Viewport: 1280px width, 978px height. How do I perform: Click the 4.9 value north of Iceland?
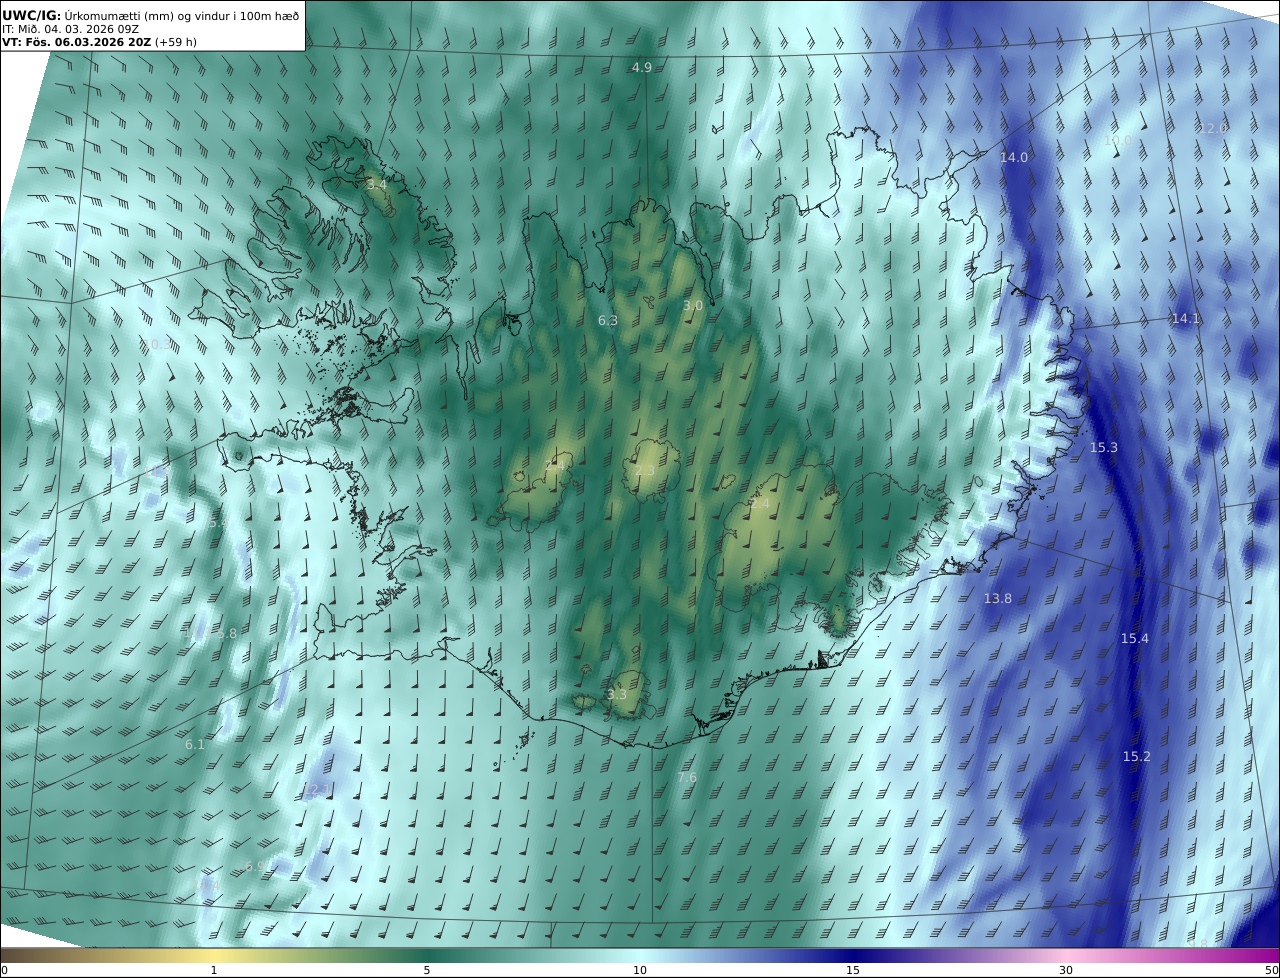(642, 67)
